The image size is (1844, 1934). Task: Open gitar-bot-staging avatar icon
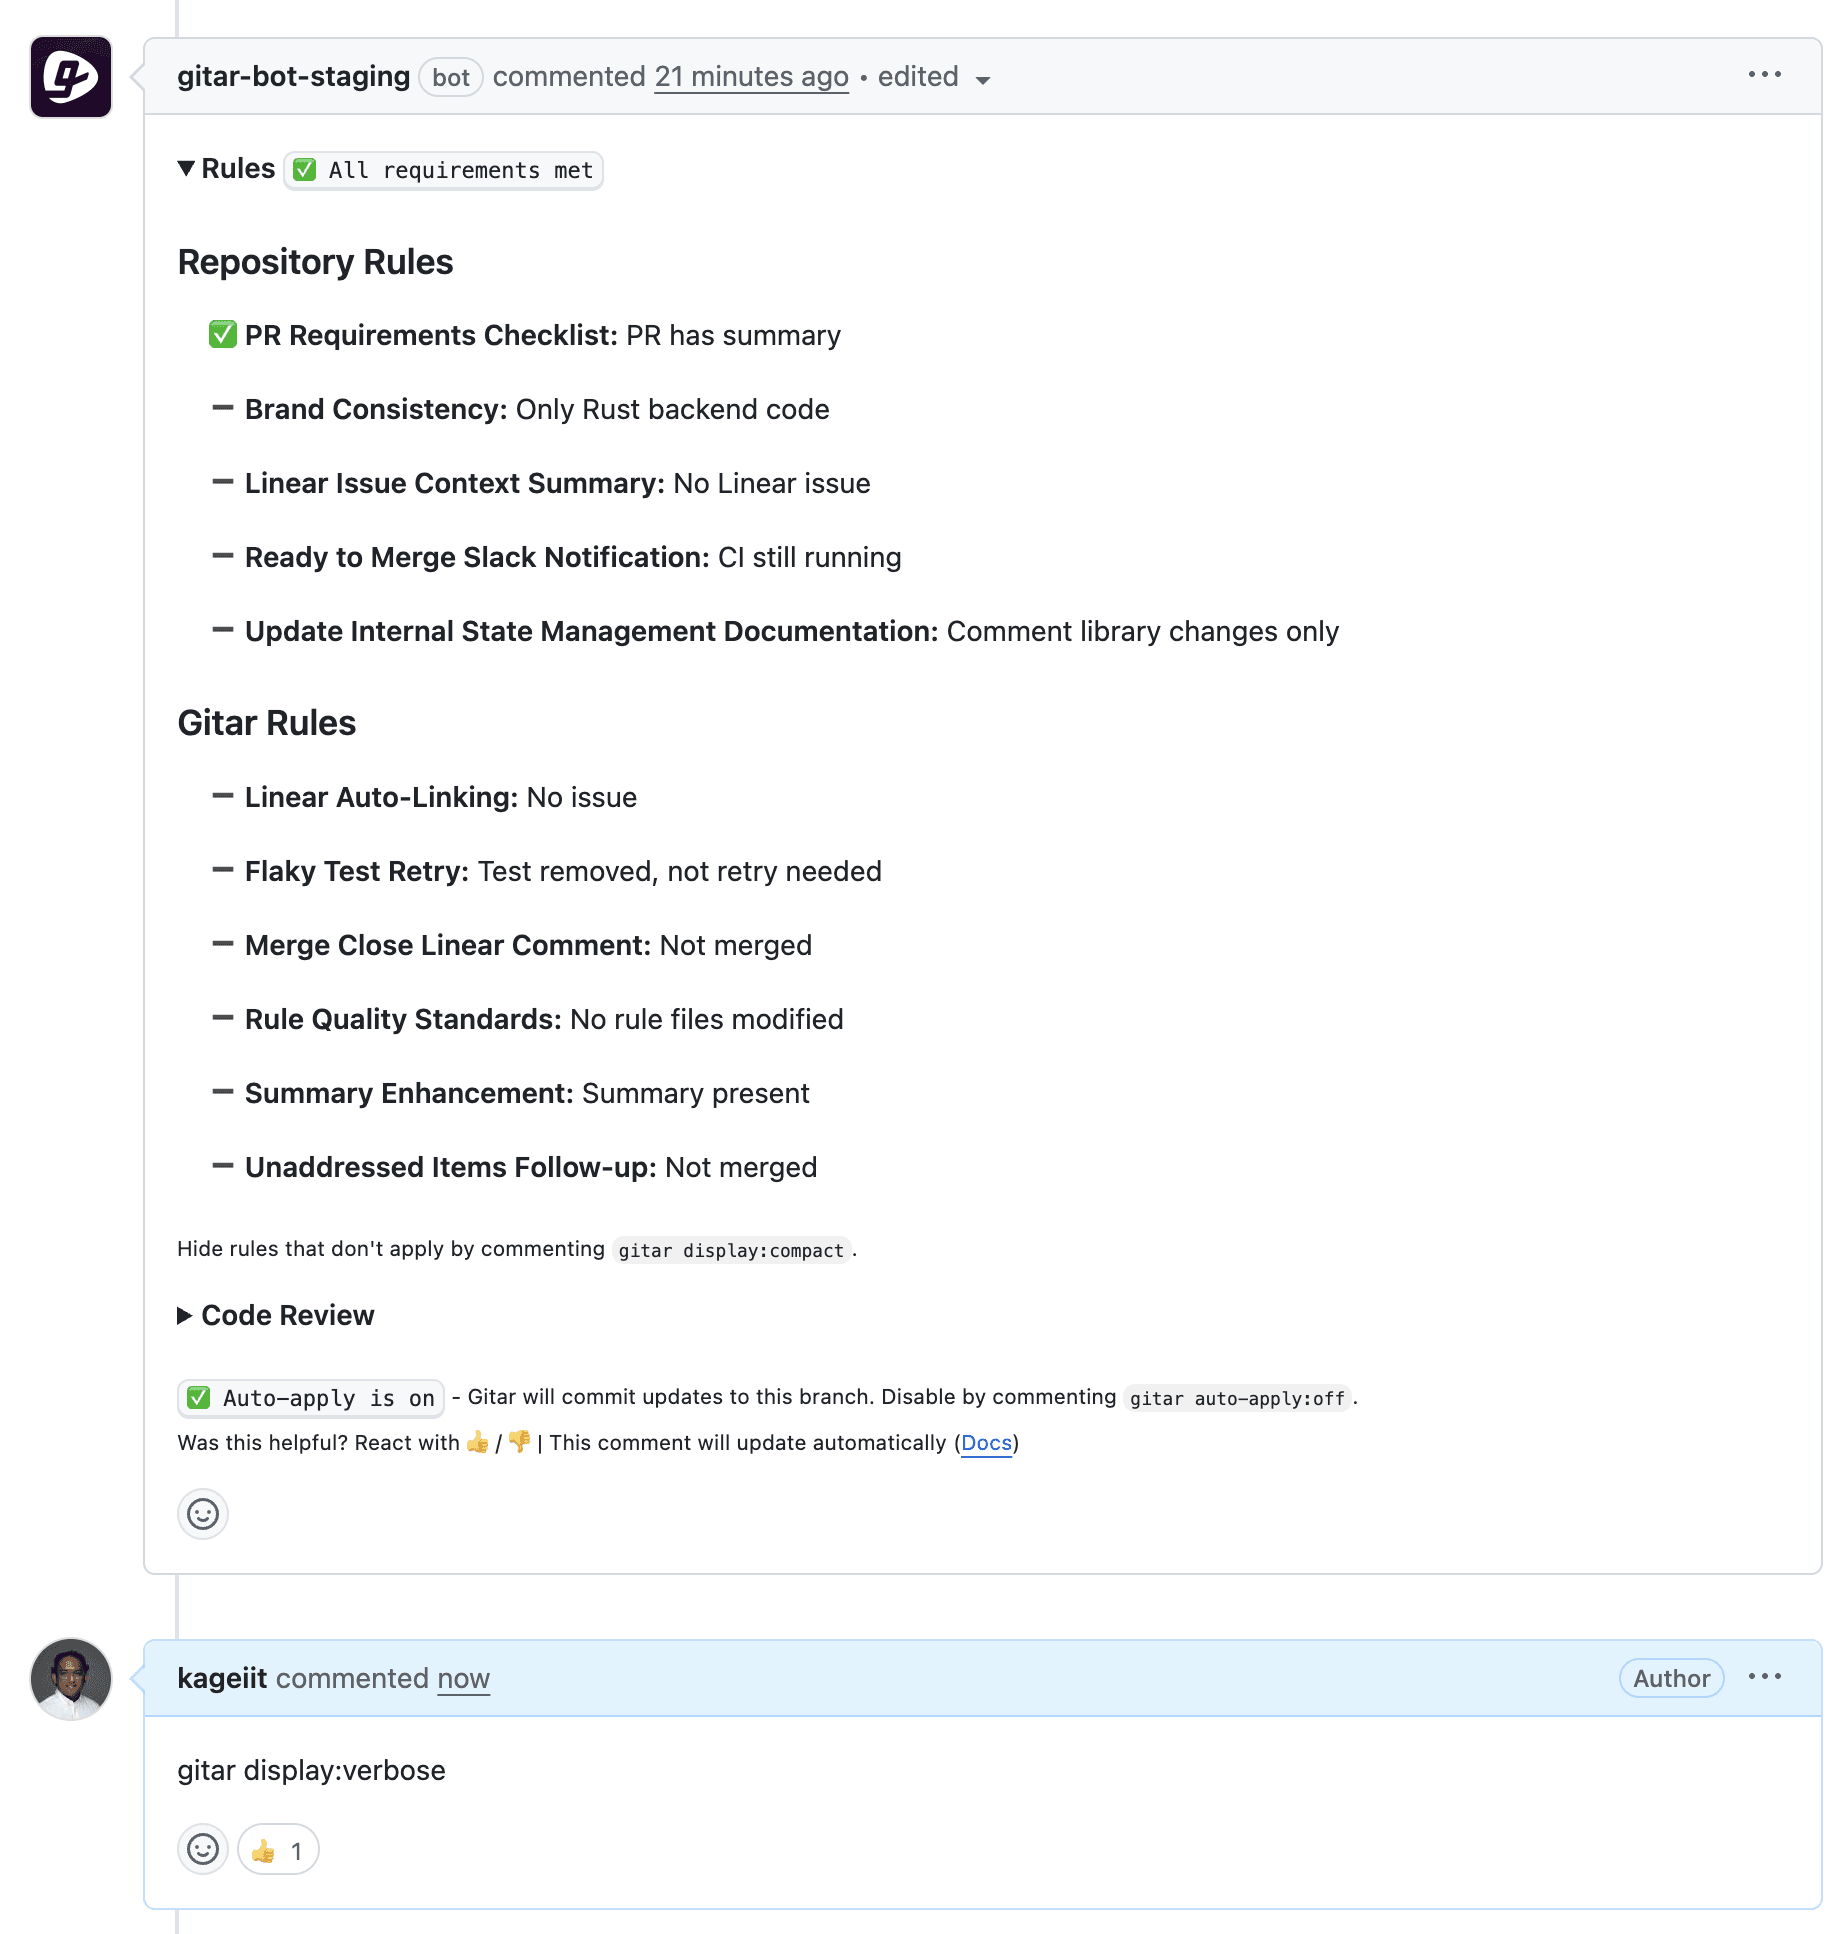(71, 77)
